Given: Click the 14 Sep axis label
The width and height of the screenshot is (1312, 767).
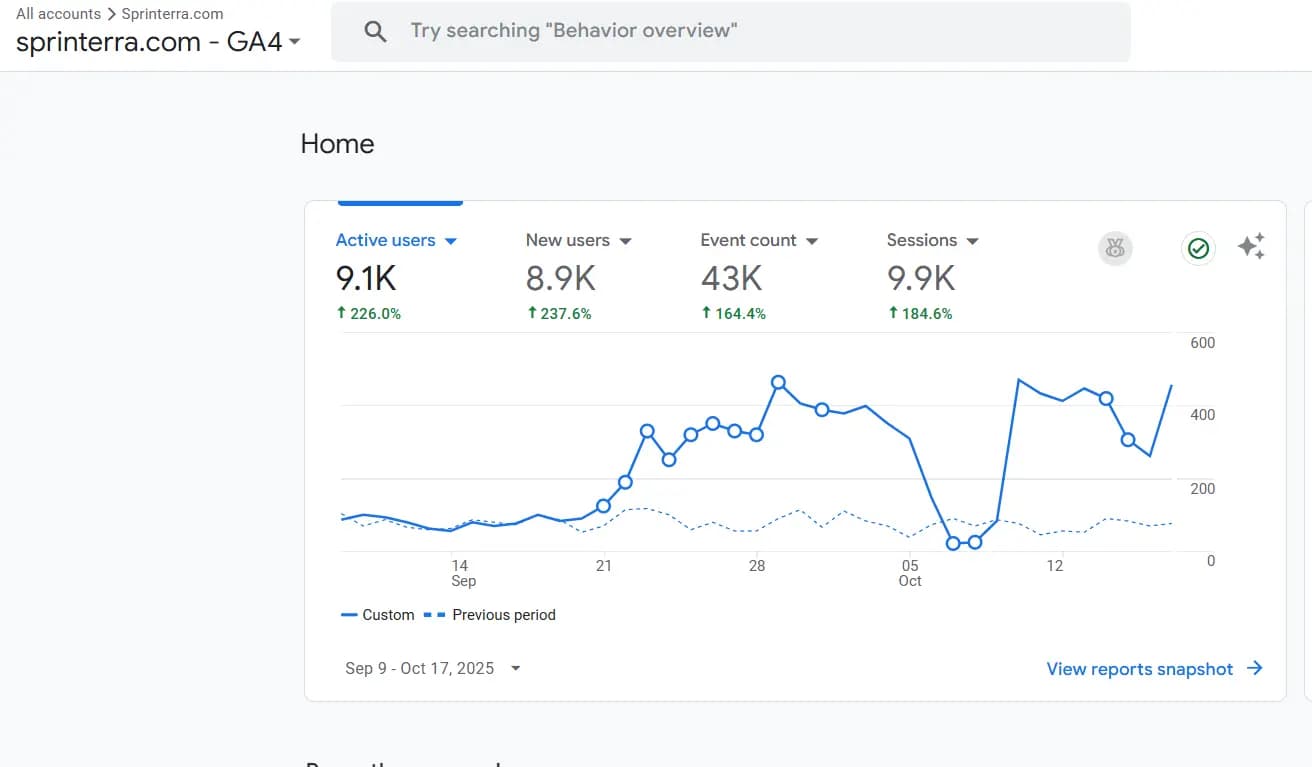Looking at the screenshot, I should click(462, 573).
